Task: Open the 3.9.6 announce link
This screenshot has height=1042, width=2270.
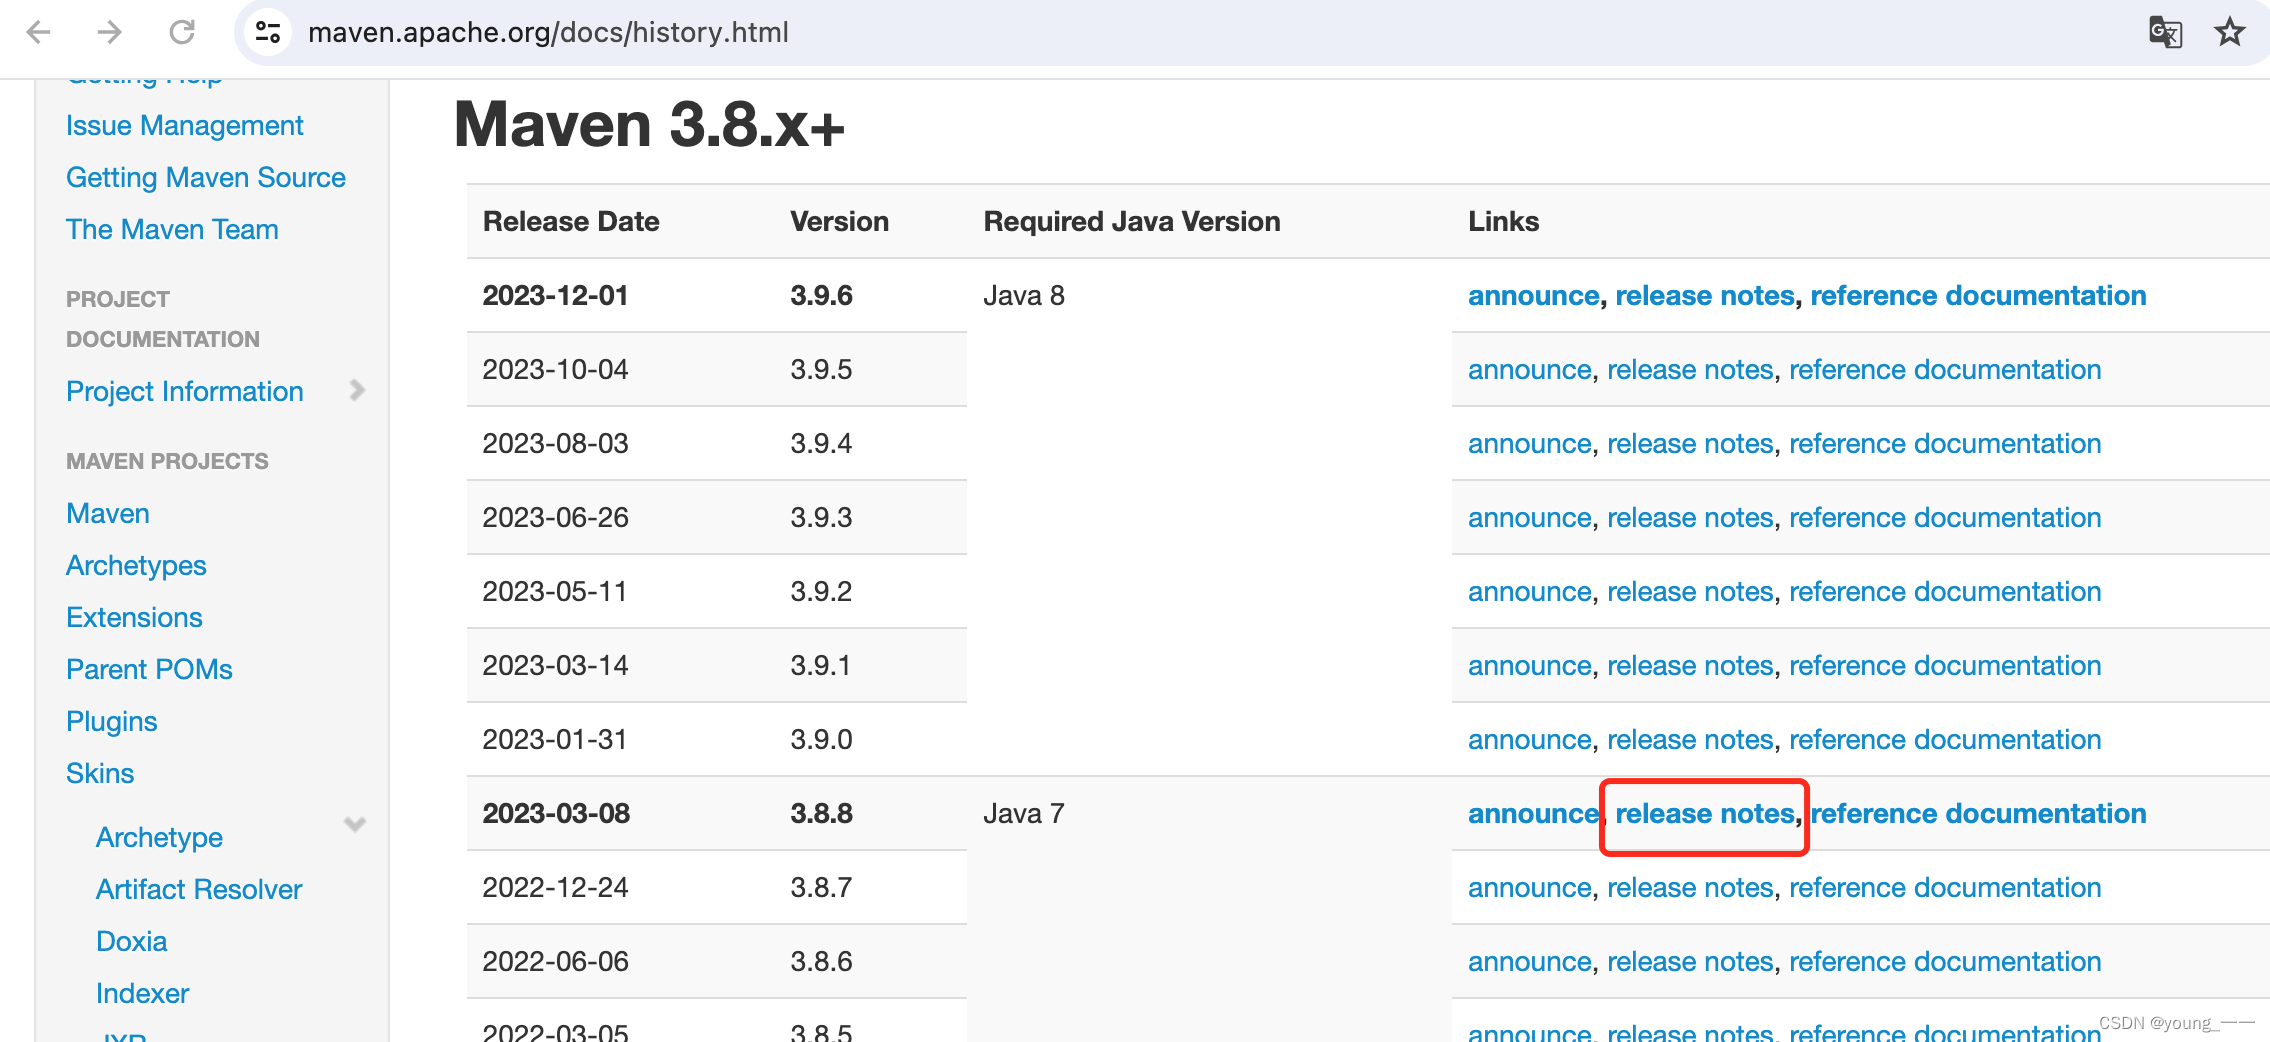Action: pos(1533,296)
